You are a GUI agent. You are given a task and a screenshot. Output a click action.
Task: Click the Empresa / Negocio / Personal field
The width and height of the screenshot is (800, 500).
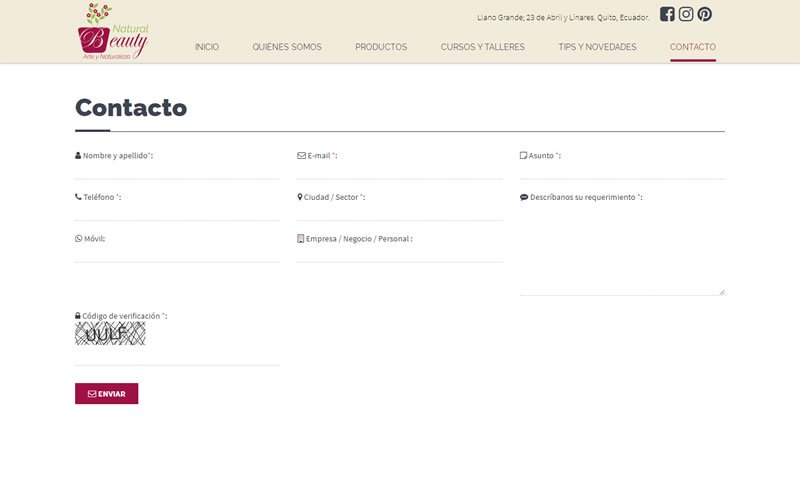[399, 253]
